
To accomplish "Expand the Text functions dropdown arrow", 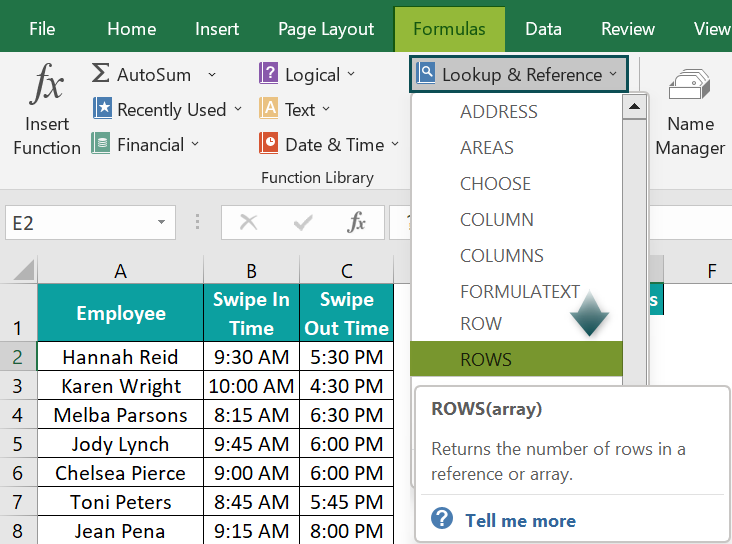I will coord(326,109).
